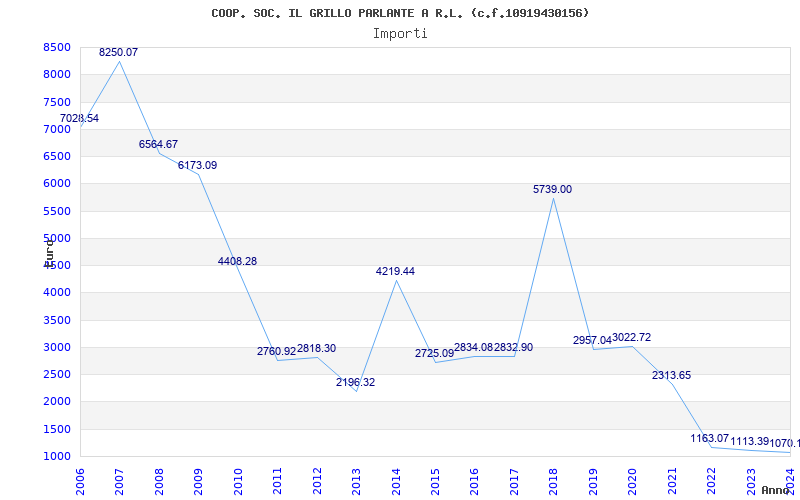Select the 2196.32 data label

pyautogui.click(x=356, y=382)
